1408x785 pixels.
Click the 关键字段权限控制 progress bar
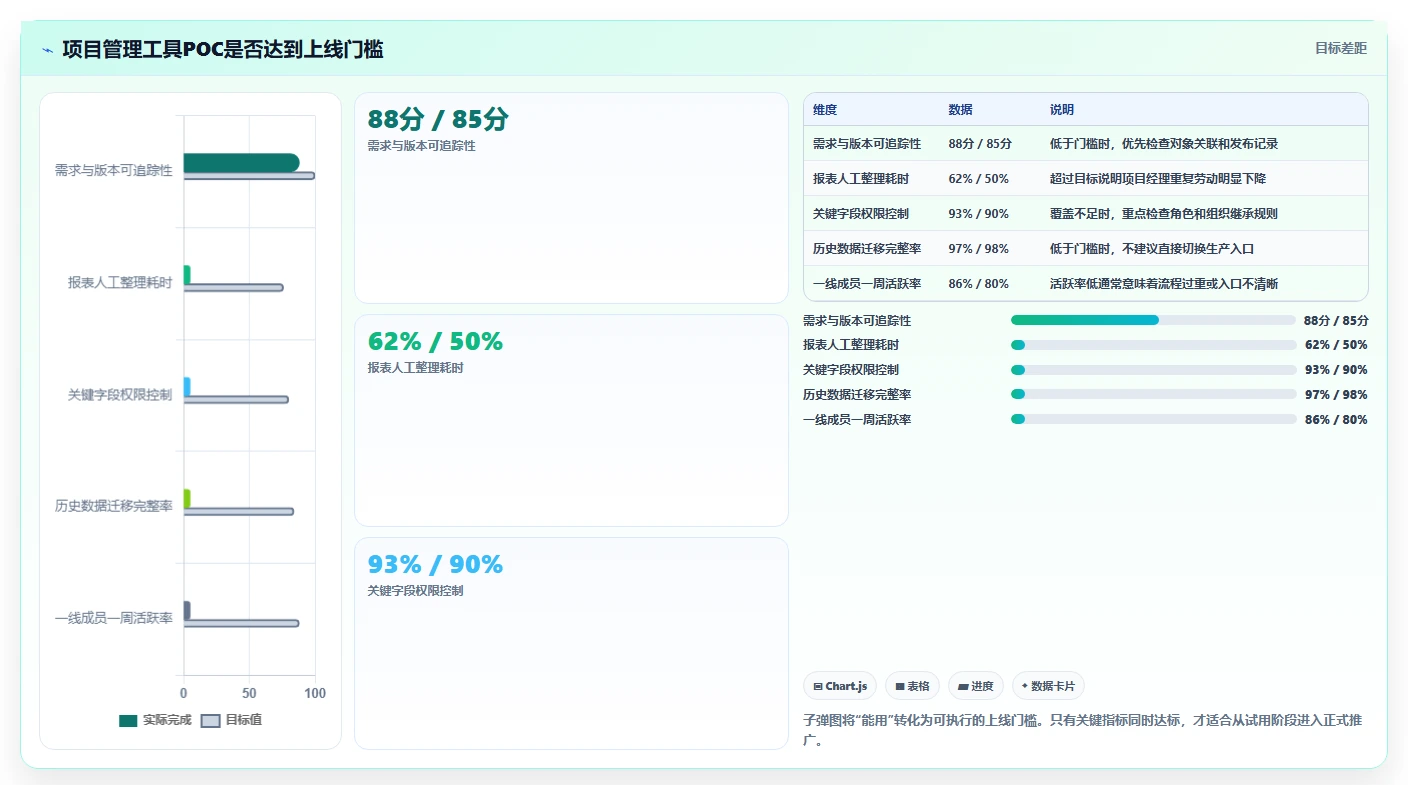[1153, 370]
